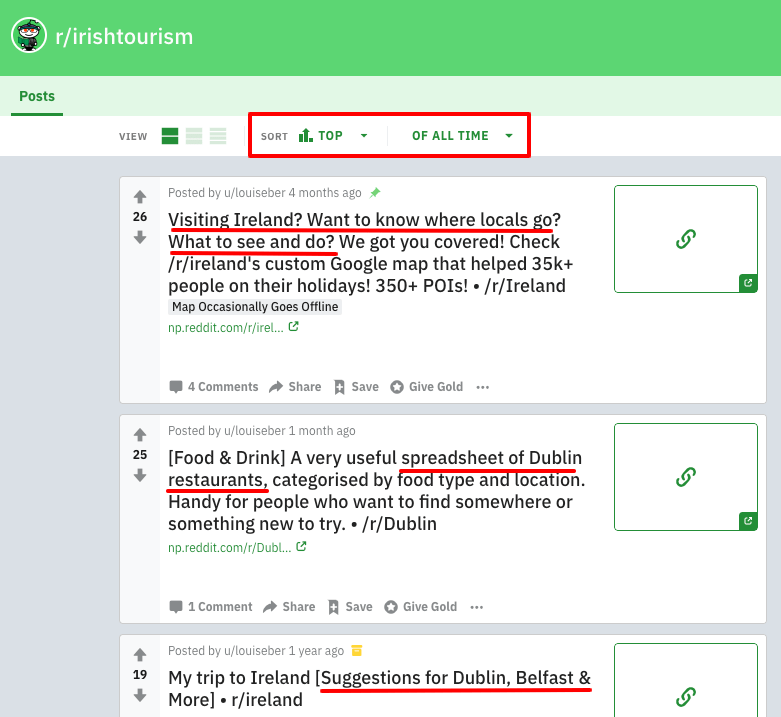The height and width of the screenshot is (717, 781).
Task: Open 4 Comments on Visiting Ireland post
Action: coord(214,387)
